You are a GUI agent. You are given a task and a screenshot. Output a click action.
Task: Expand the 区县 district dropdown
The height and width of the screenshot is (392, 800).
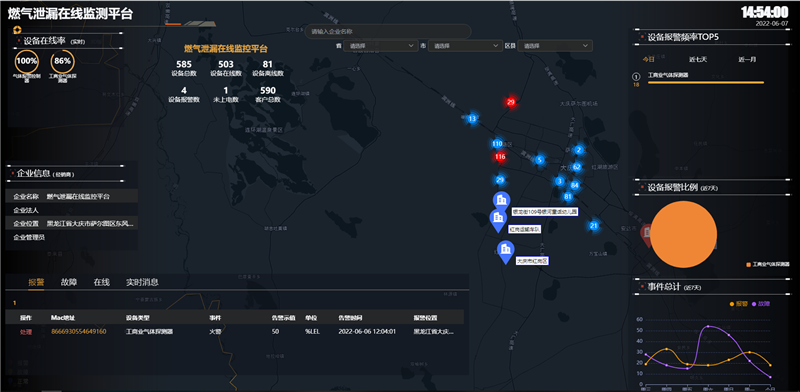(555, 46)
